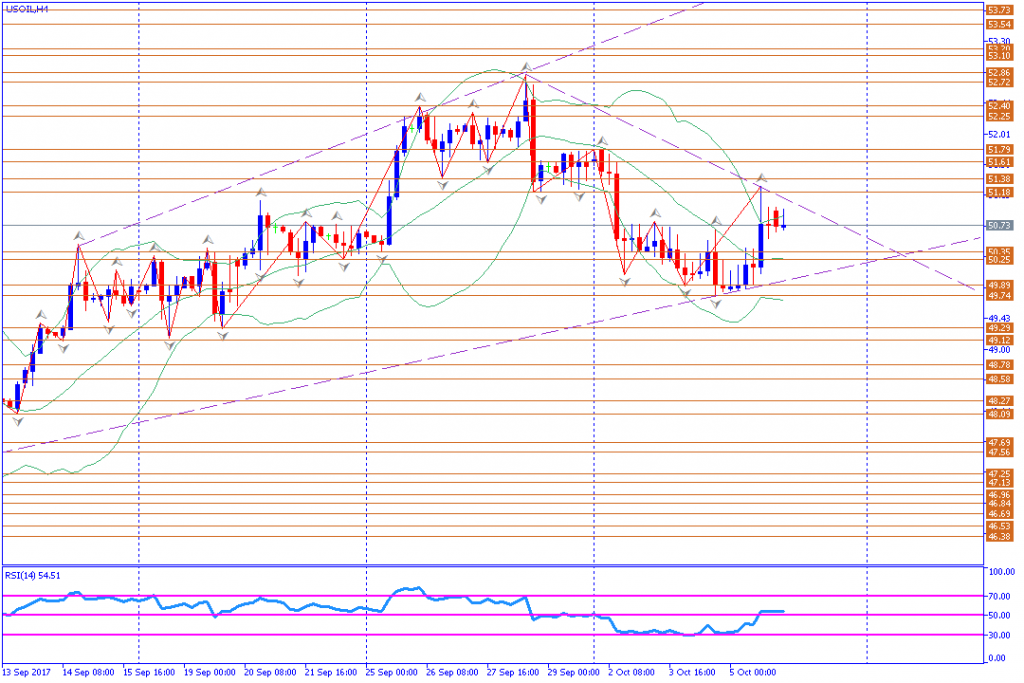
Task: Click the 46.38 support level label
Action: point(999,537)
